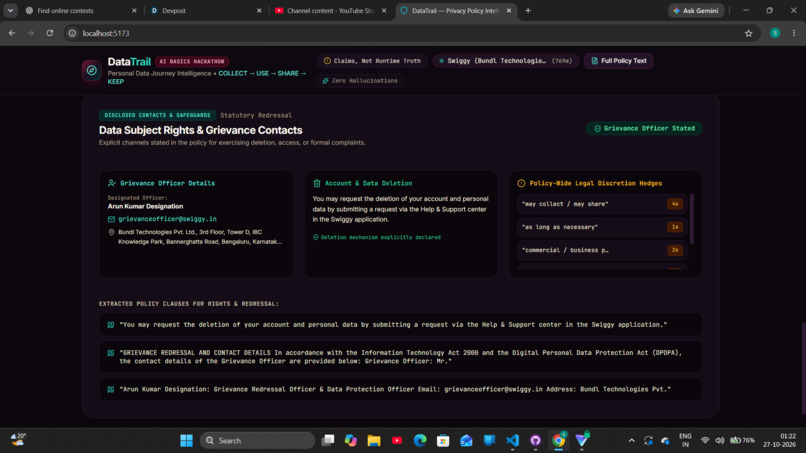This screenshot has height=453, width=806.
Task: Click the Disclosed Contacts & Safeguards label
Action: click(x=157, y=115)
